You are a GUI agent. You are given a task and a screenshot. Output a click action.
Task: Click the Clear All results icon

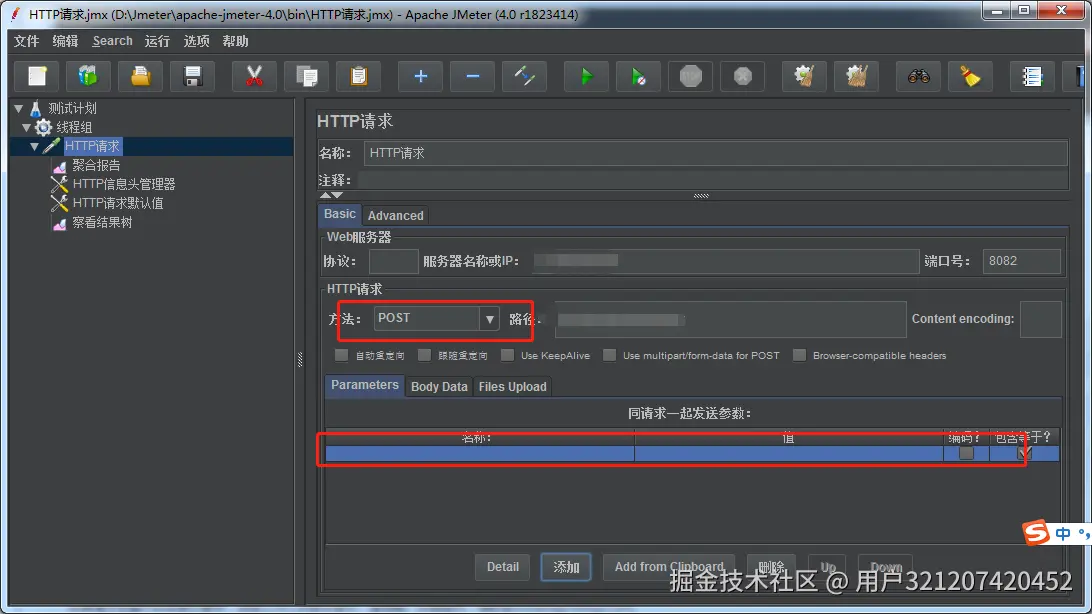pos(857,76)
